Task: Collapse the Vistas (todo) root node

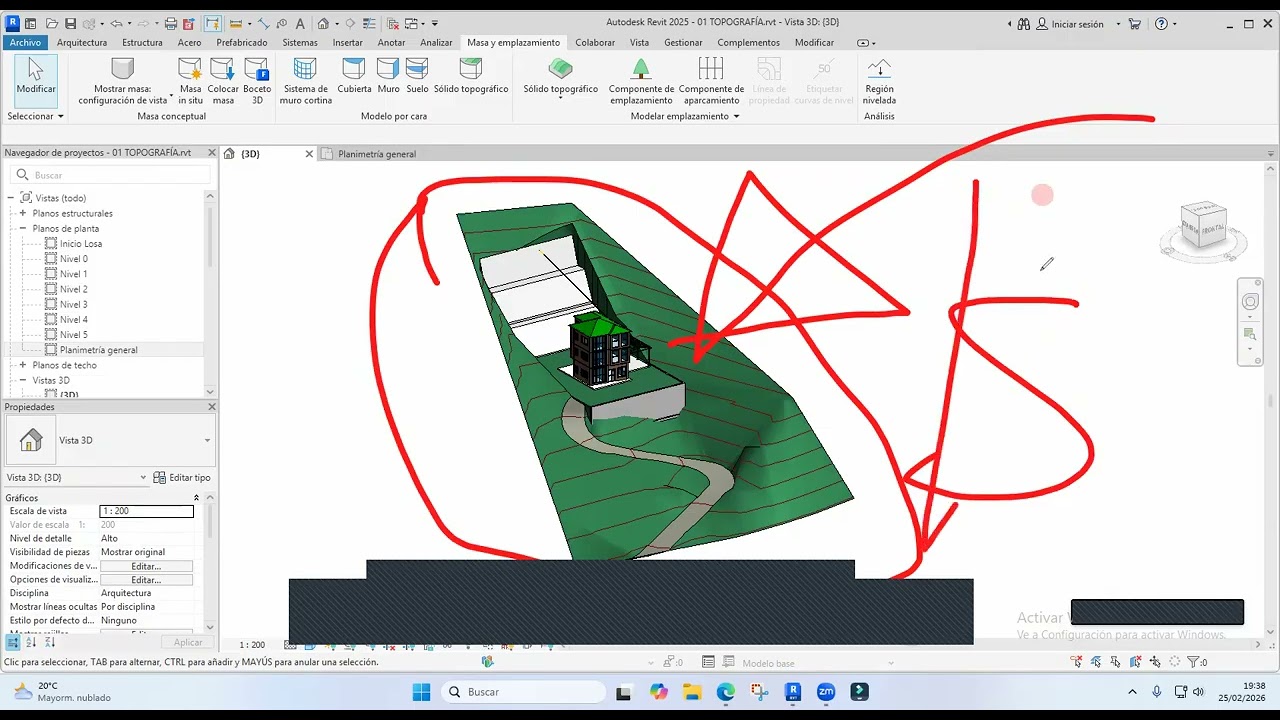Action: [x=11, y=198]
